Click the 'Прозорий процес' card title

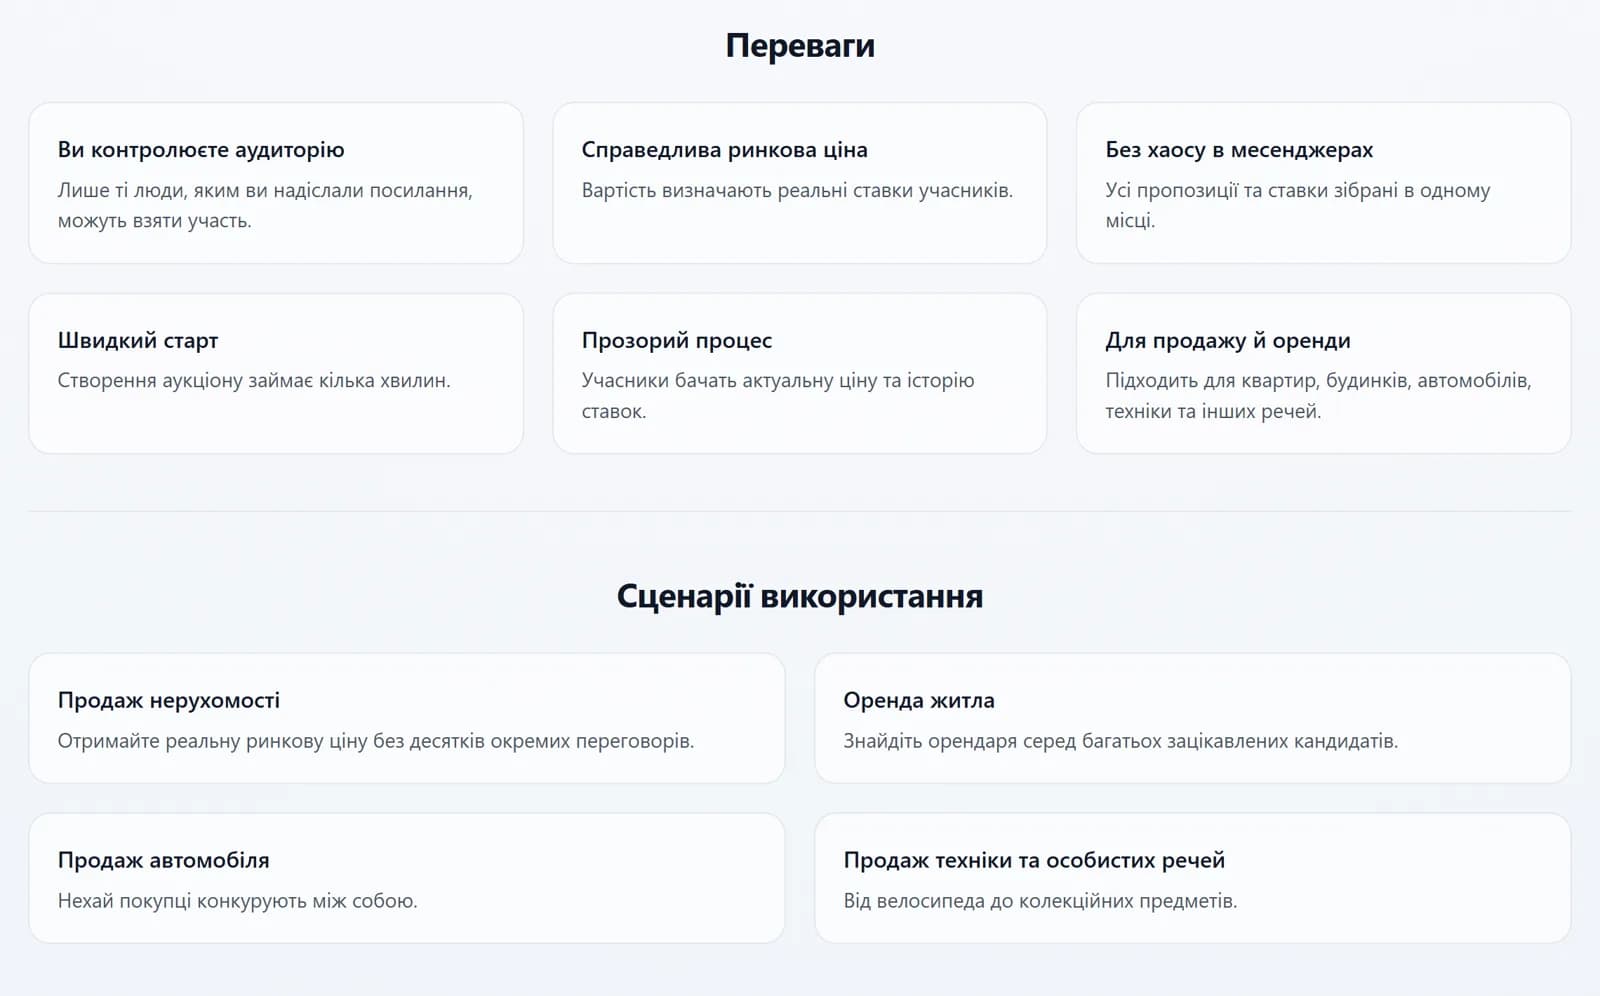click(677, 341)
